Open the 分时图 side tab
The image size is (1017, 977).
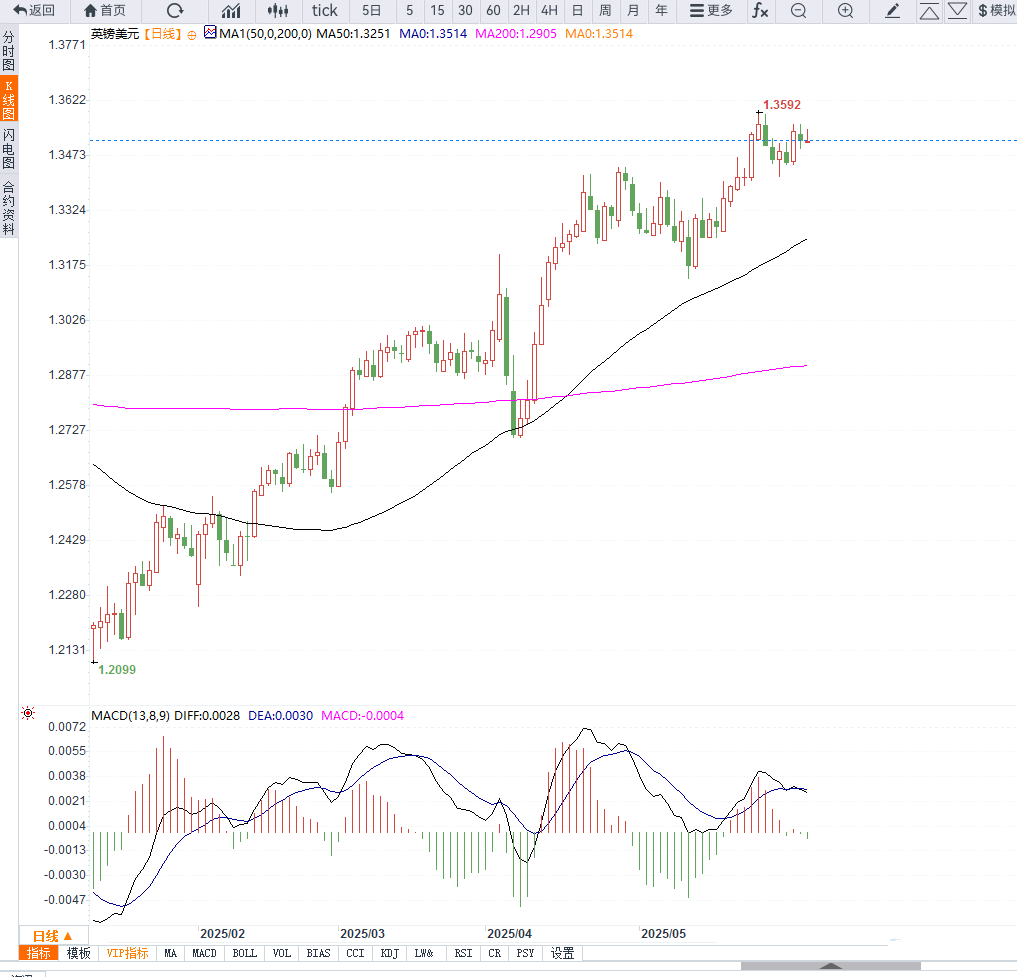(8, 51)
